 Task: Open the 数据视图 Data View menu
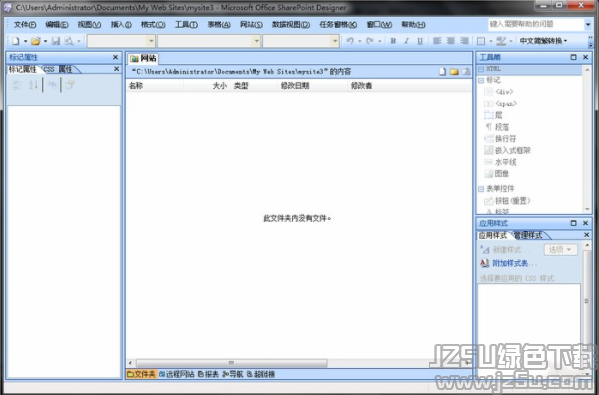click(291, 24)
